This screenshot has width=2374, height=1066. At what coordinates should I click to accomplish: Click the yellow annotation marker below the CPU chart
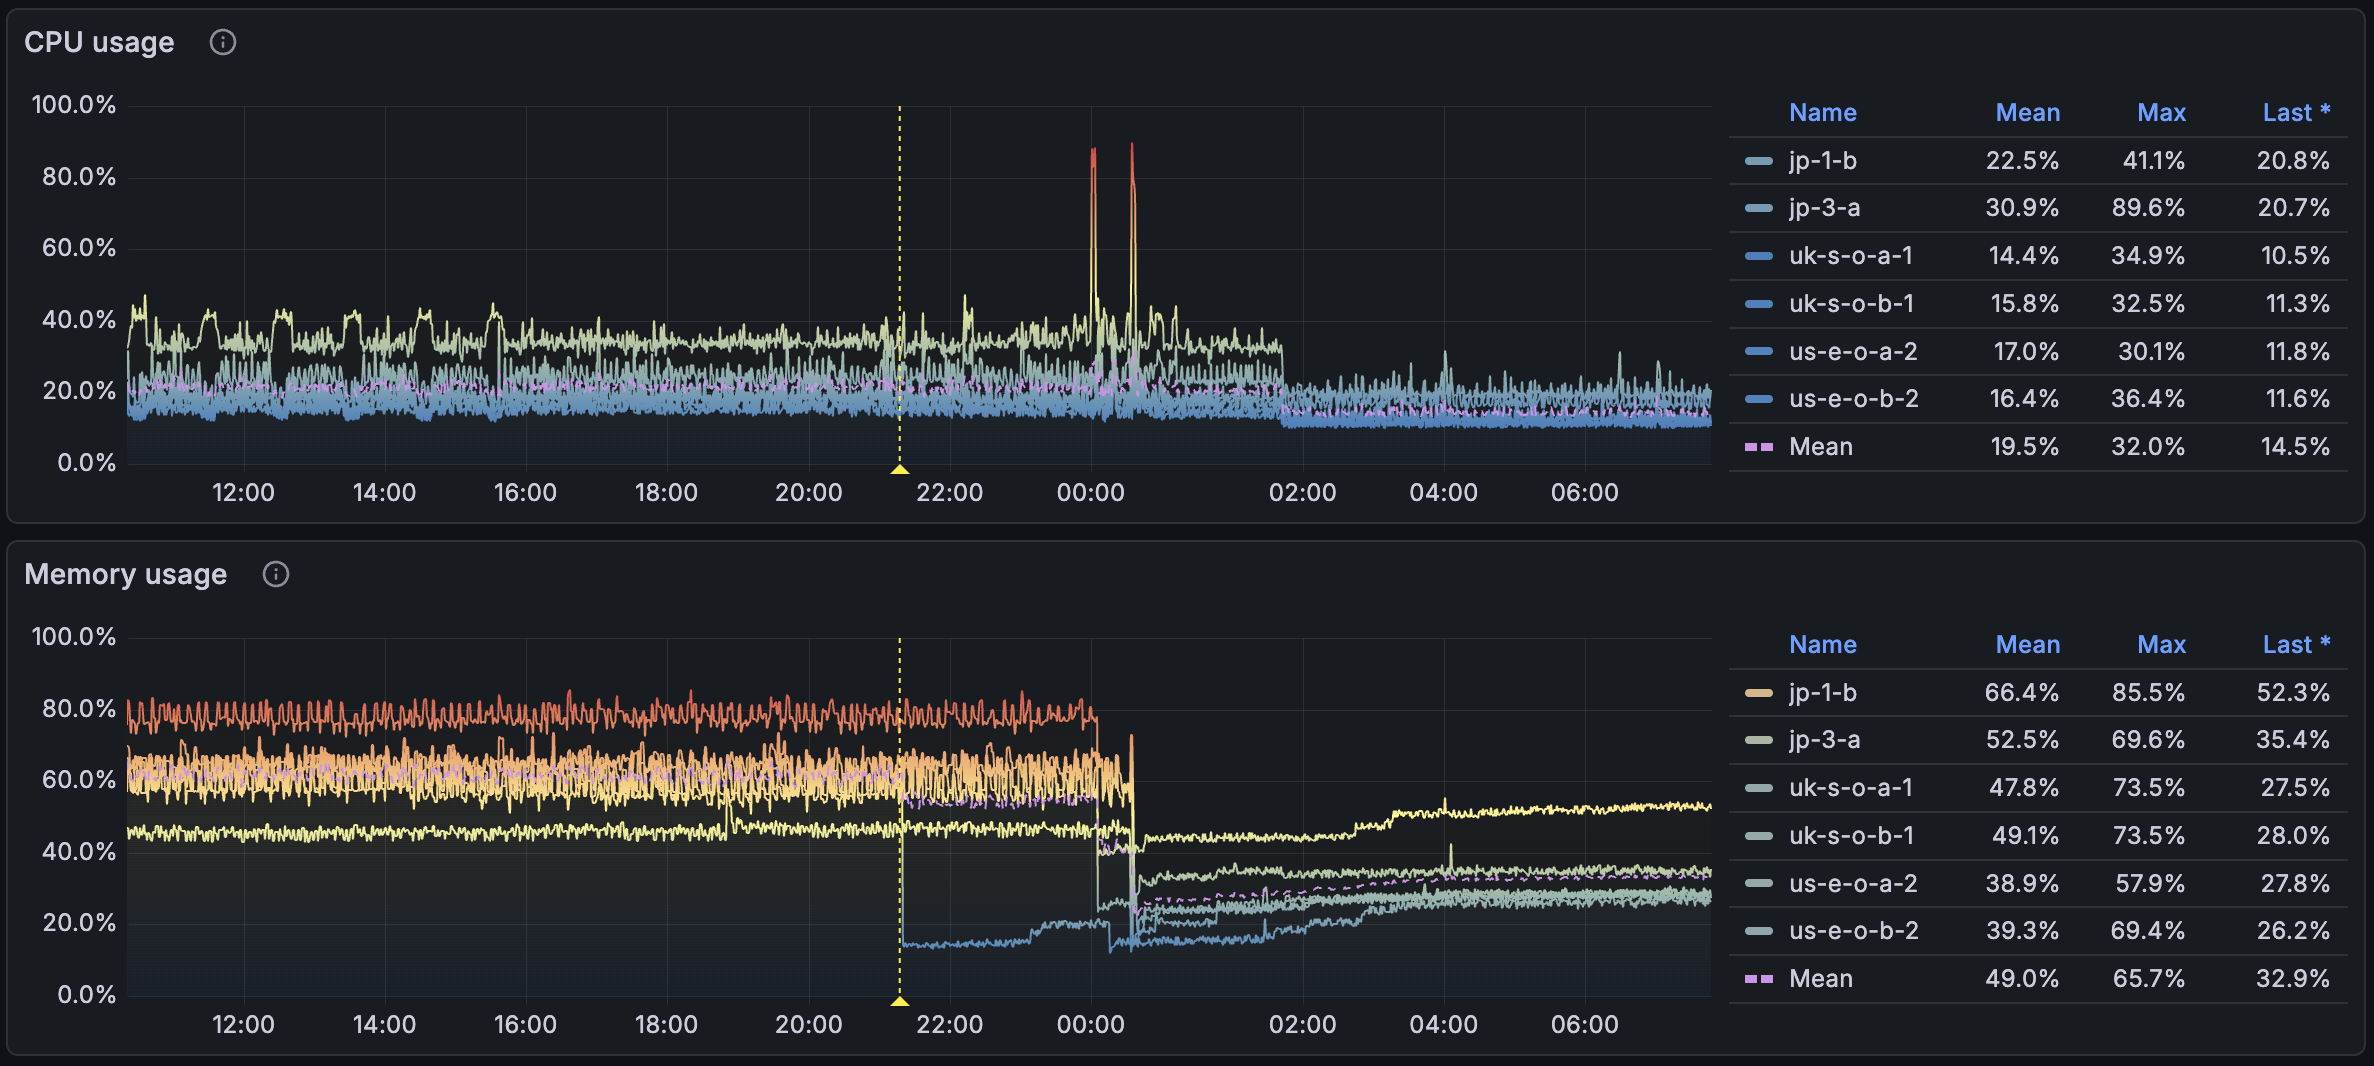click(899, 468)
